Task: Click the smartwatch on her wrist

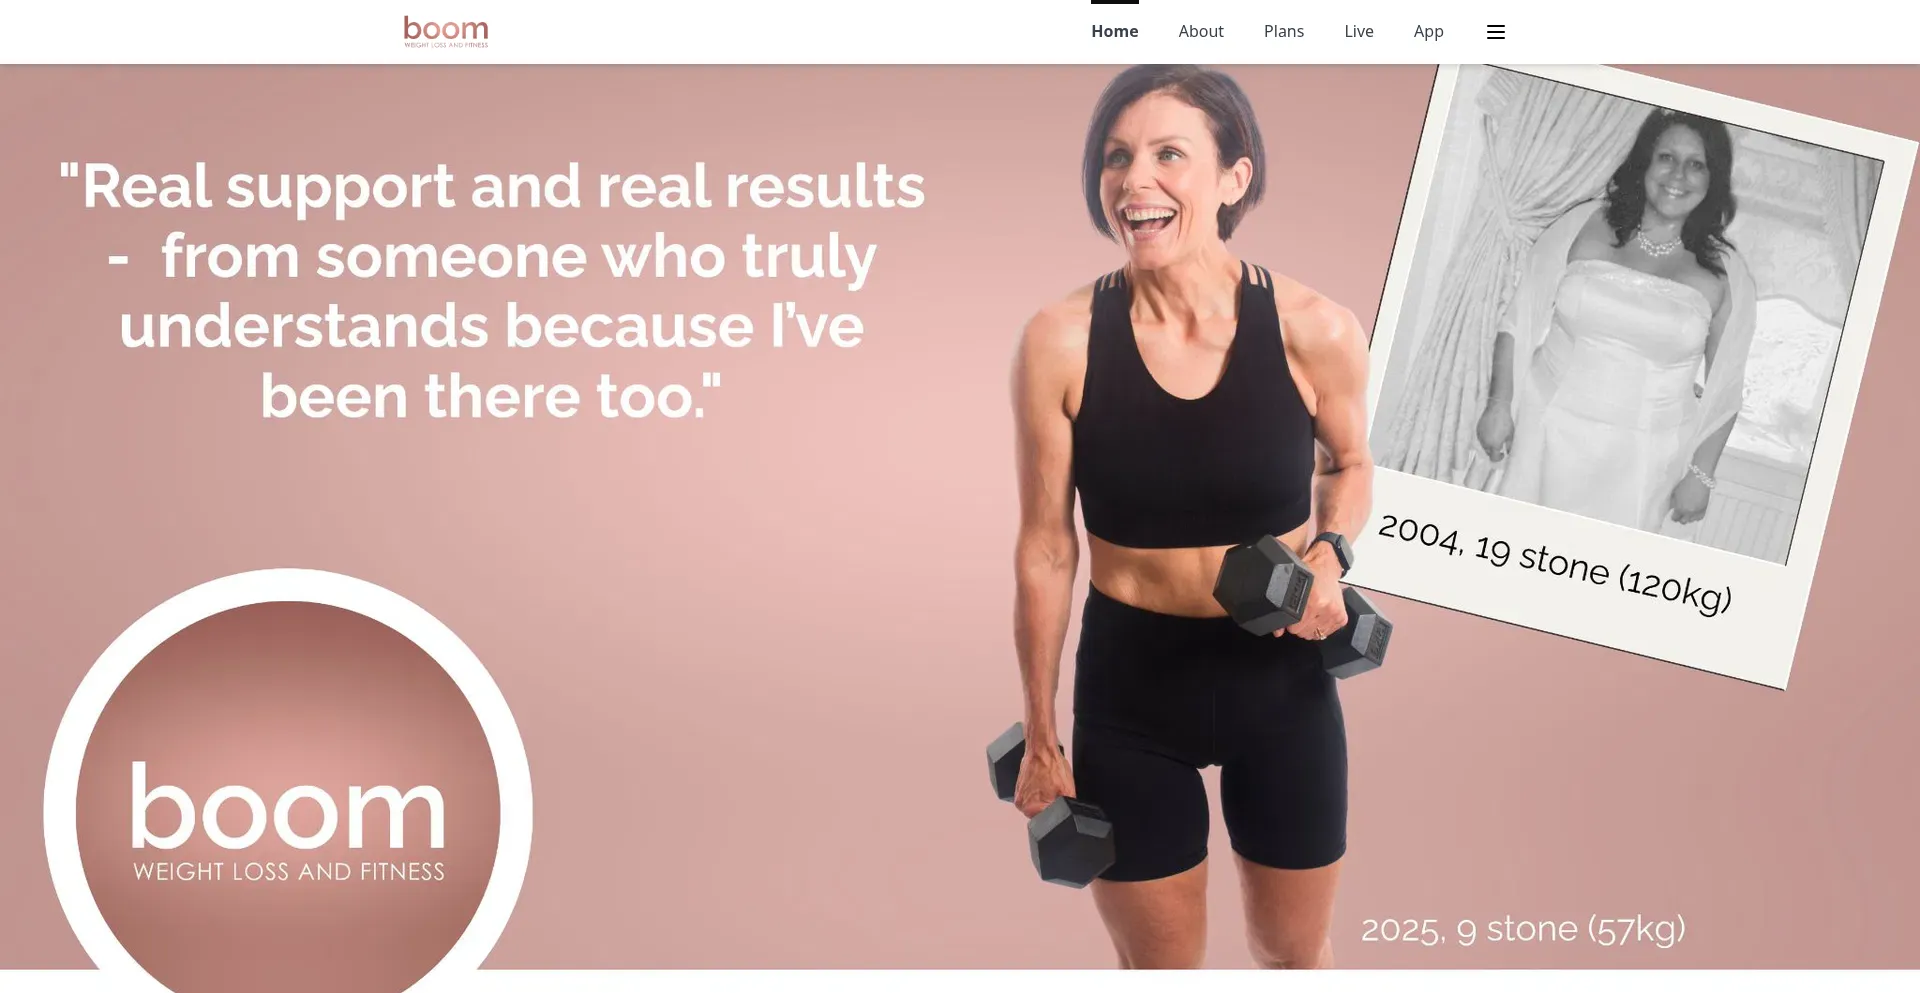Action: pos(1333,552)
